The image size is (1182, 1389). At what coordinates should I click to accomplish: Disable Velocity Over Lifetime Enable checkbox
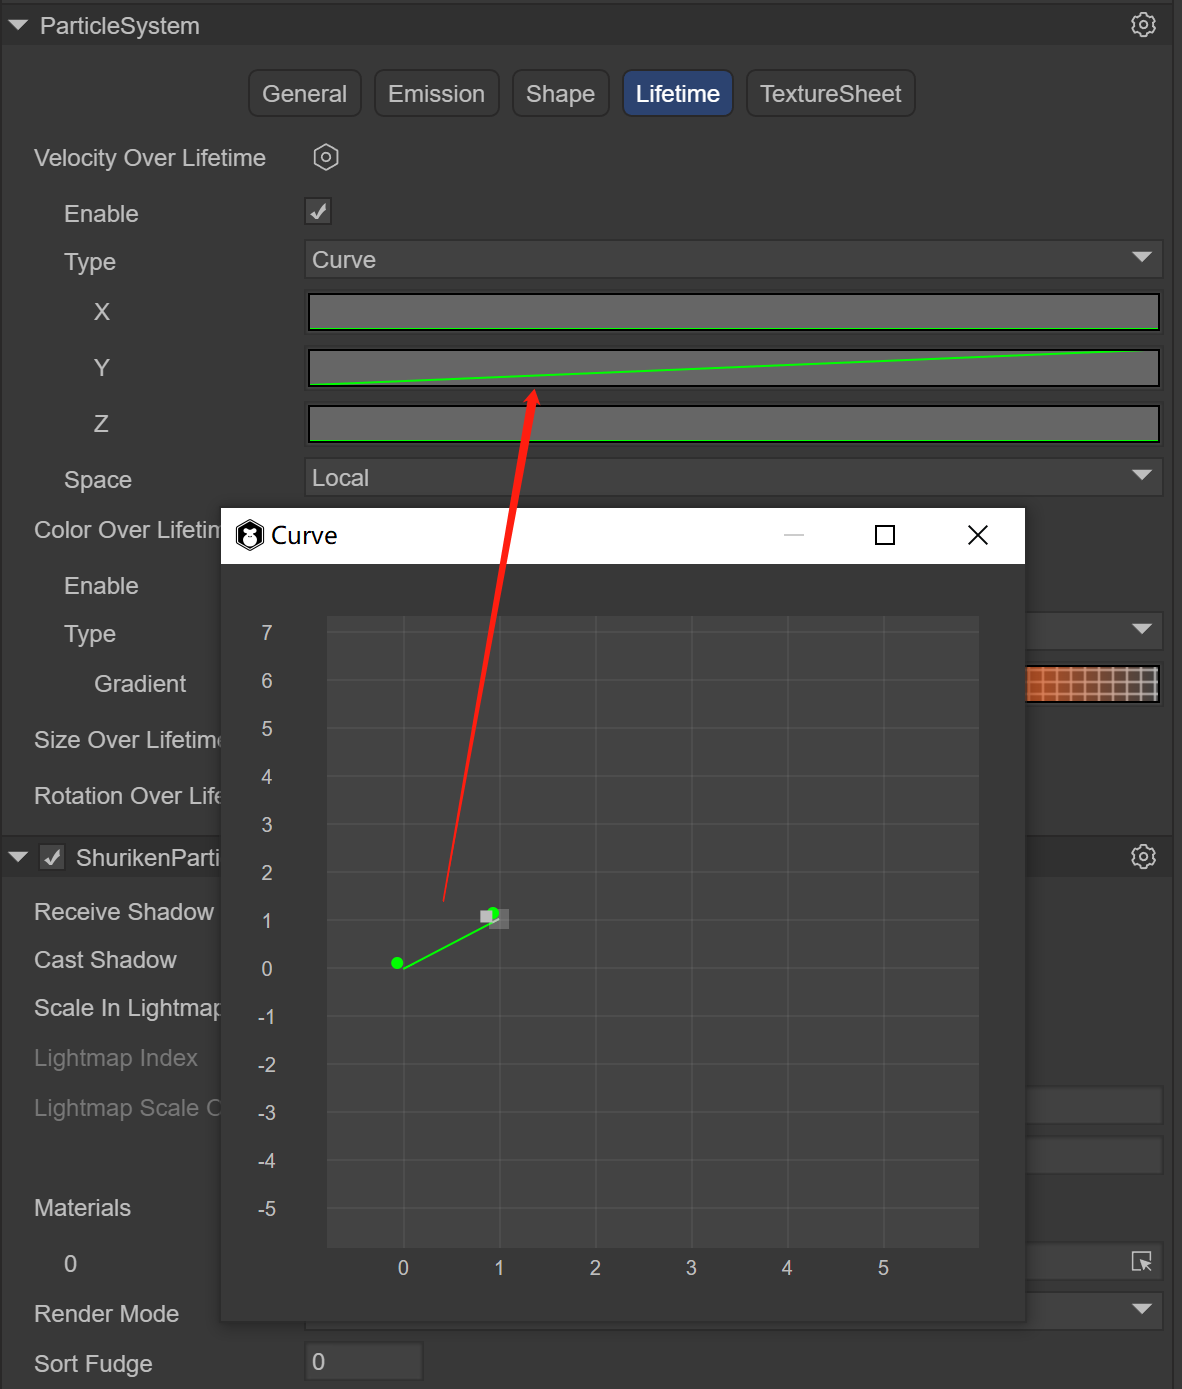tap(318, 212)
